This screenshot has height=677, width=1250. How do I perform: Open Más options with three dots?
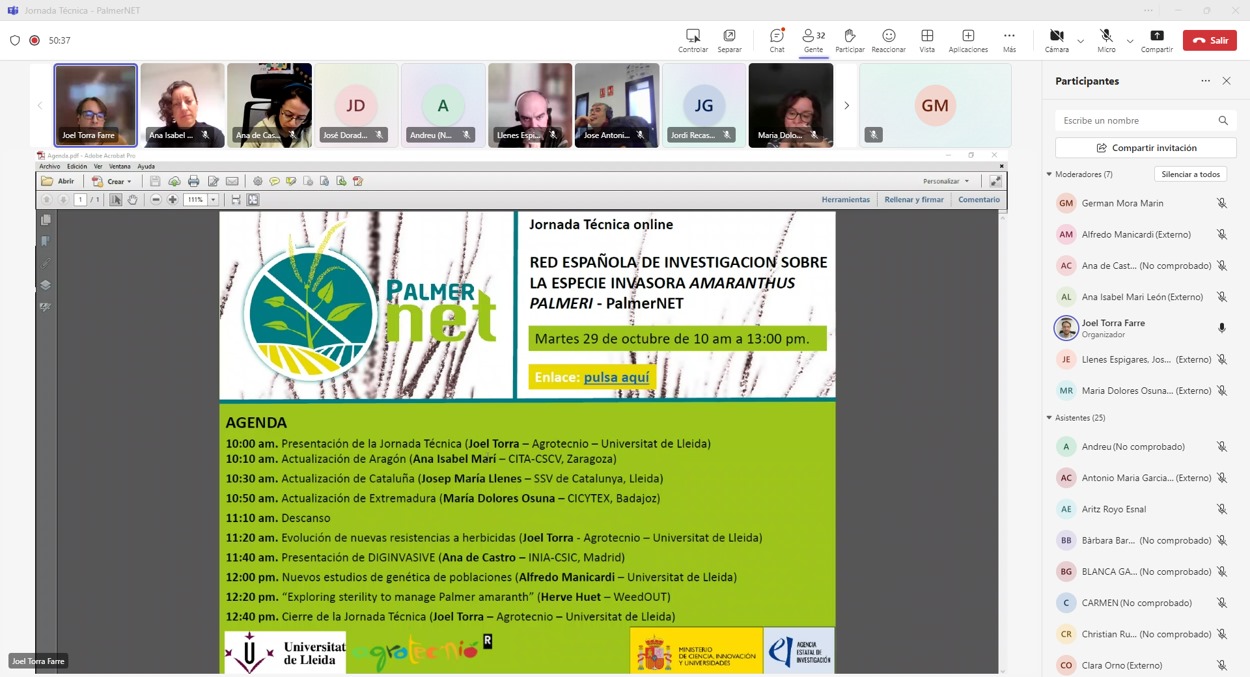(x=1009, y=40)
